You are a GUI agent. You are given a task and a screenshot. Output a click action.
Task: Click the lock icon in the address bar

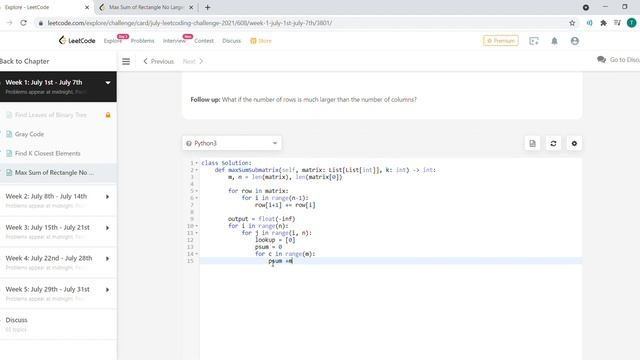(x=40, y=23)
